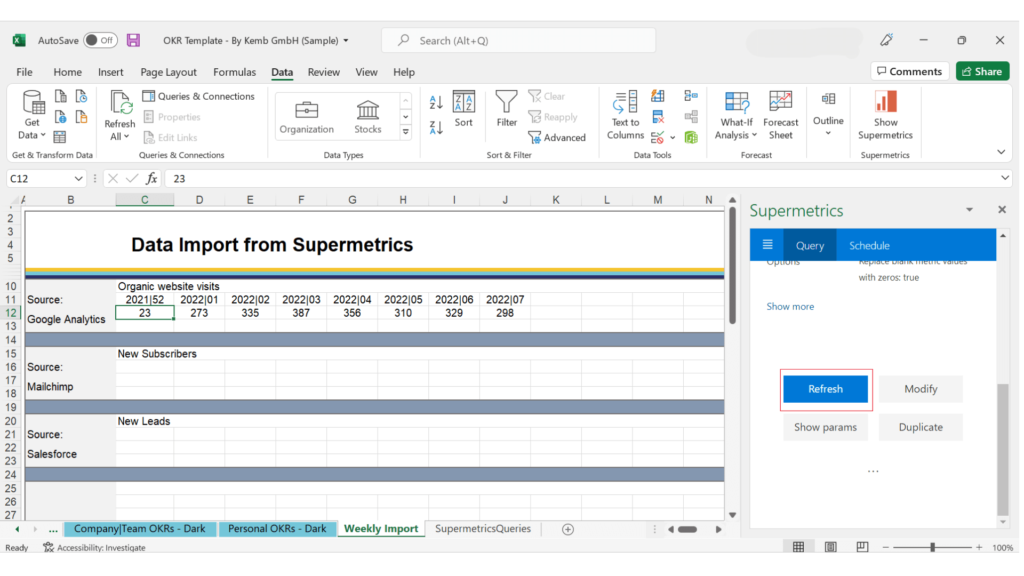
Task: Click the Duplicate button
Action: click(921, 427)
